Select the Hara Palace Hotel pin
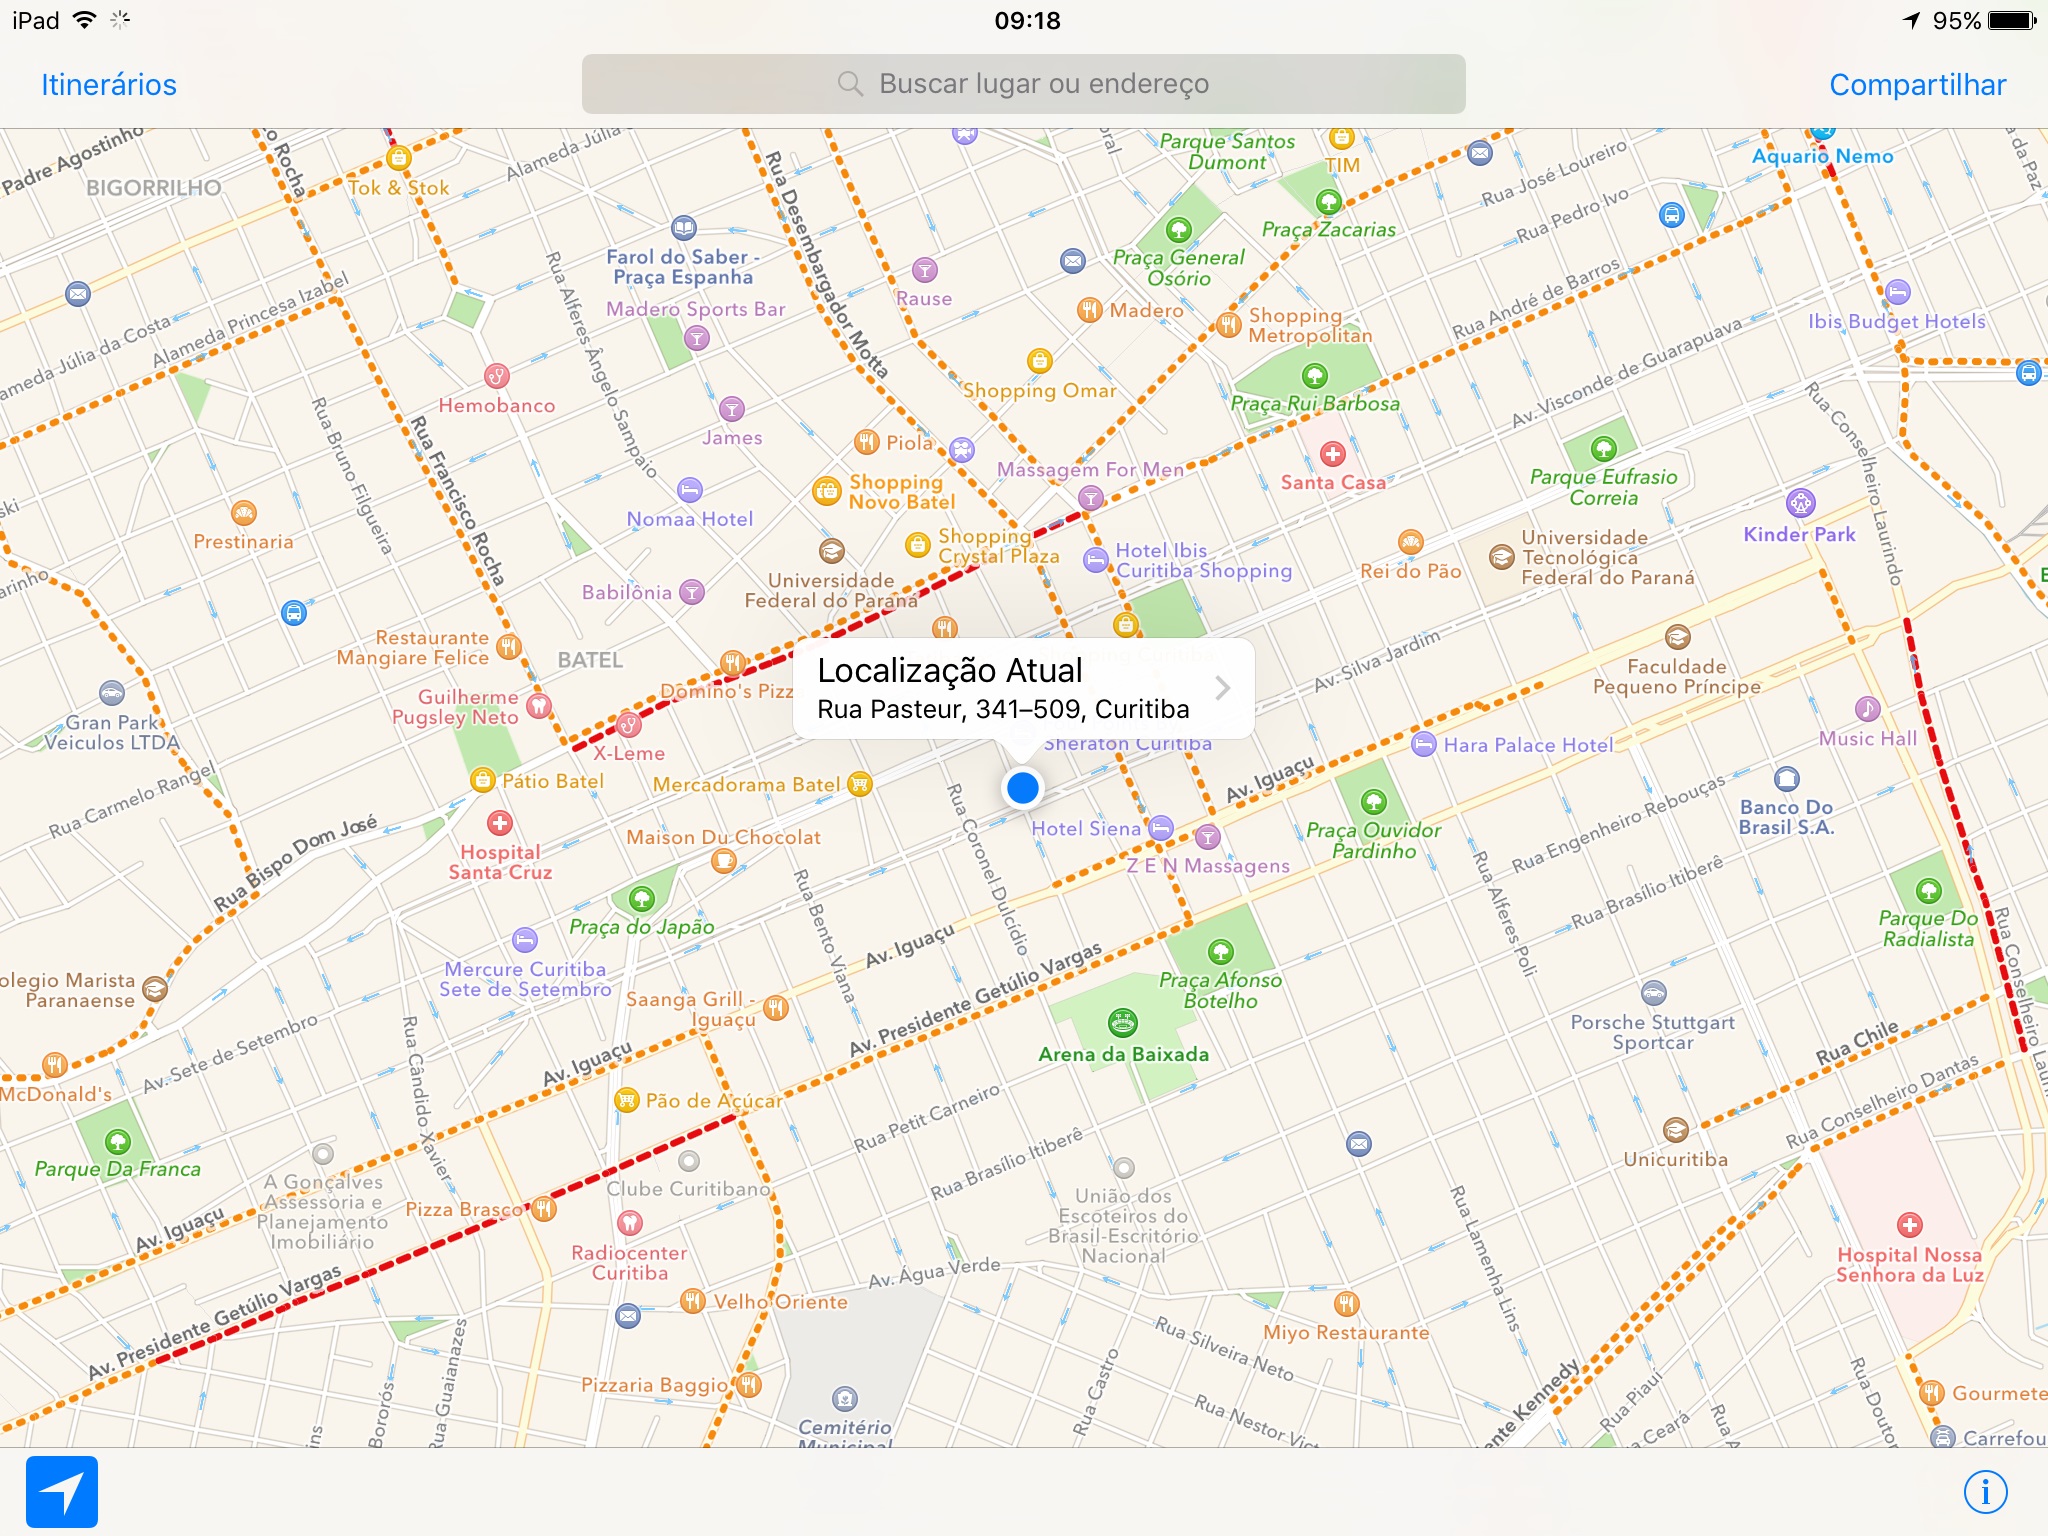 [1424, 744]
